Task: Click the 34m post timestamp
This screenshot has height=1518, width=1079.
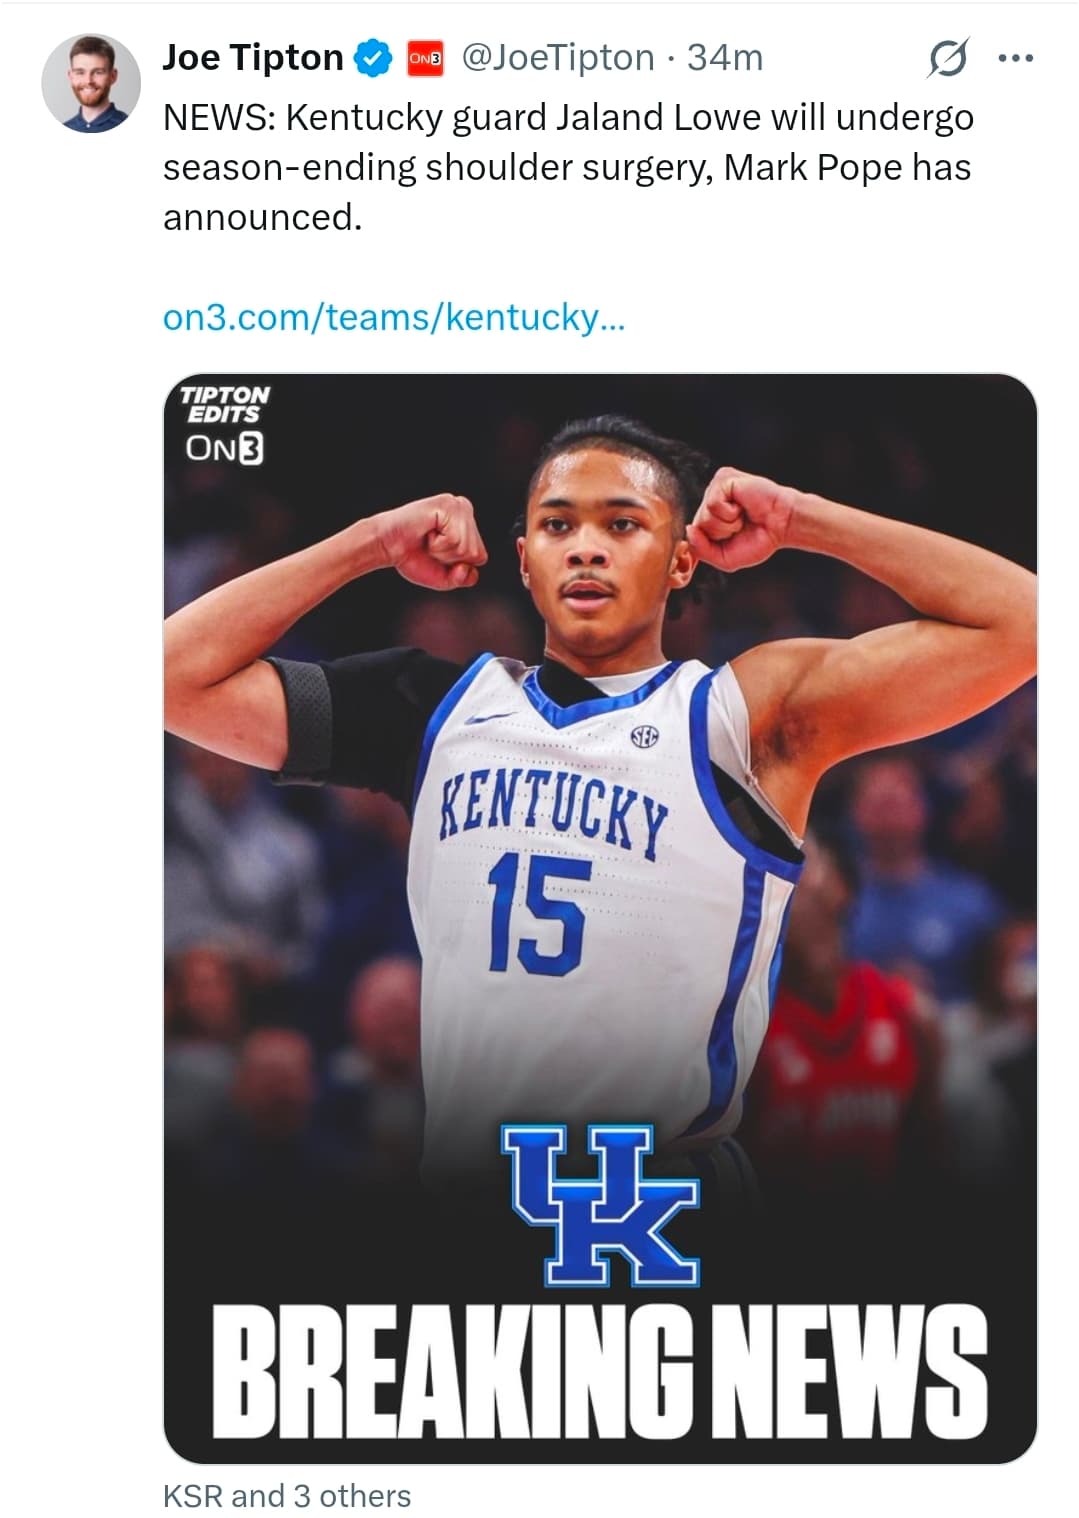Action: (725, 58)
